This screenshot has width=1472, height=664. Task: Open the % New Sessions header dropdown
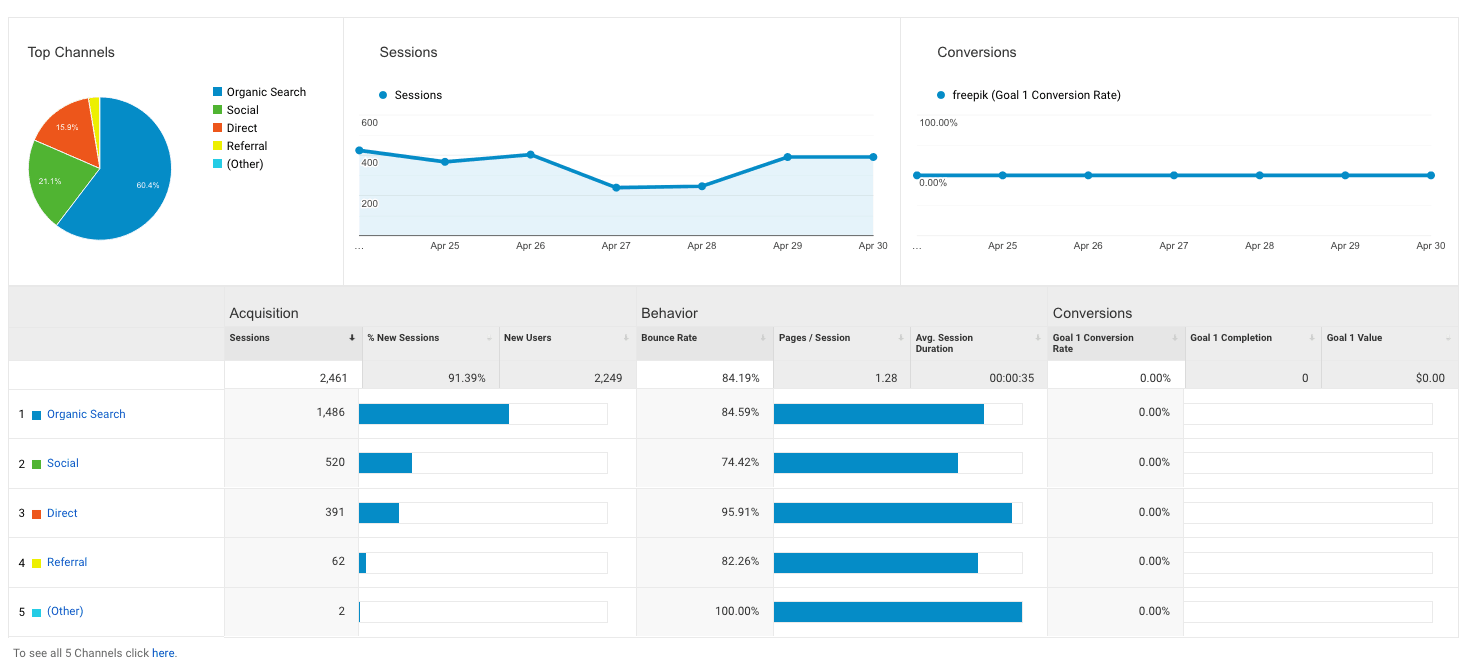pyautogui.click(x=490, y=337)
